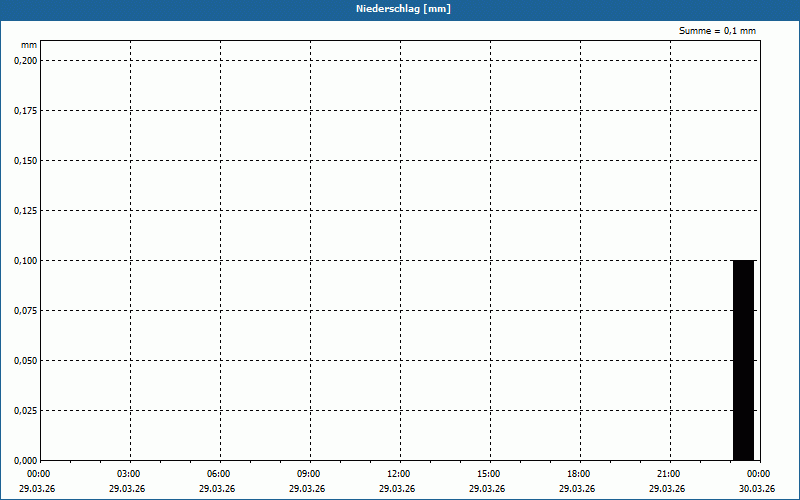Select the 12:00 time axis label
800x500 pixels.
point(398,474)
